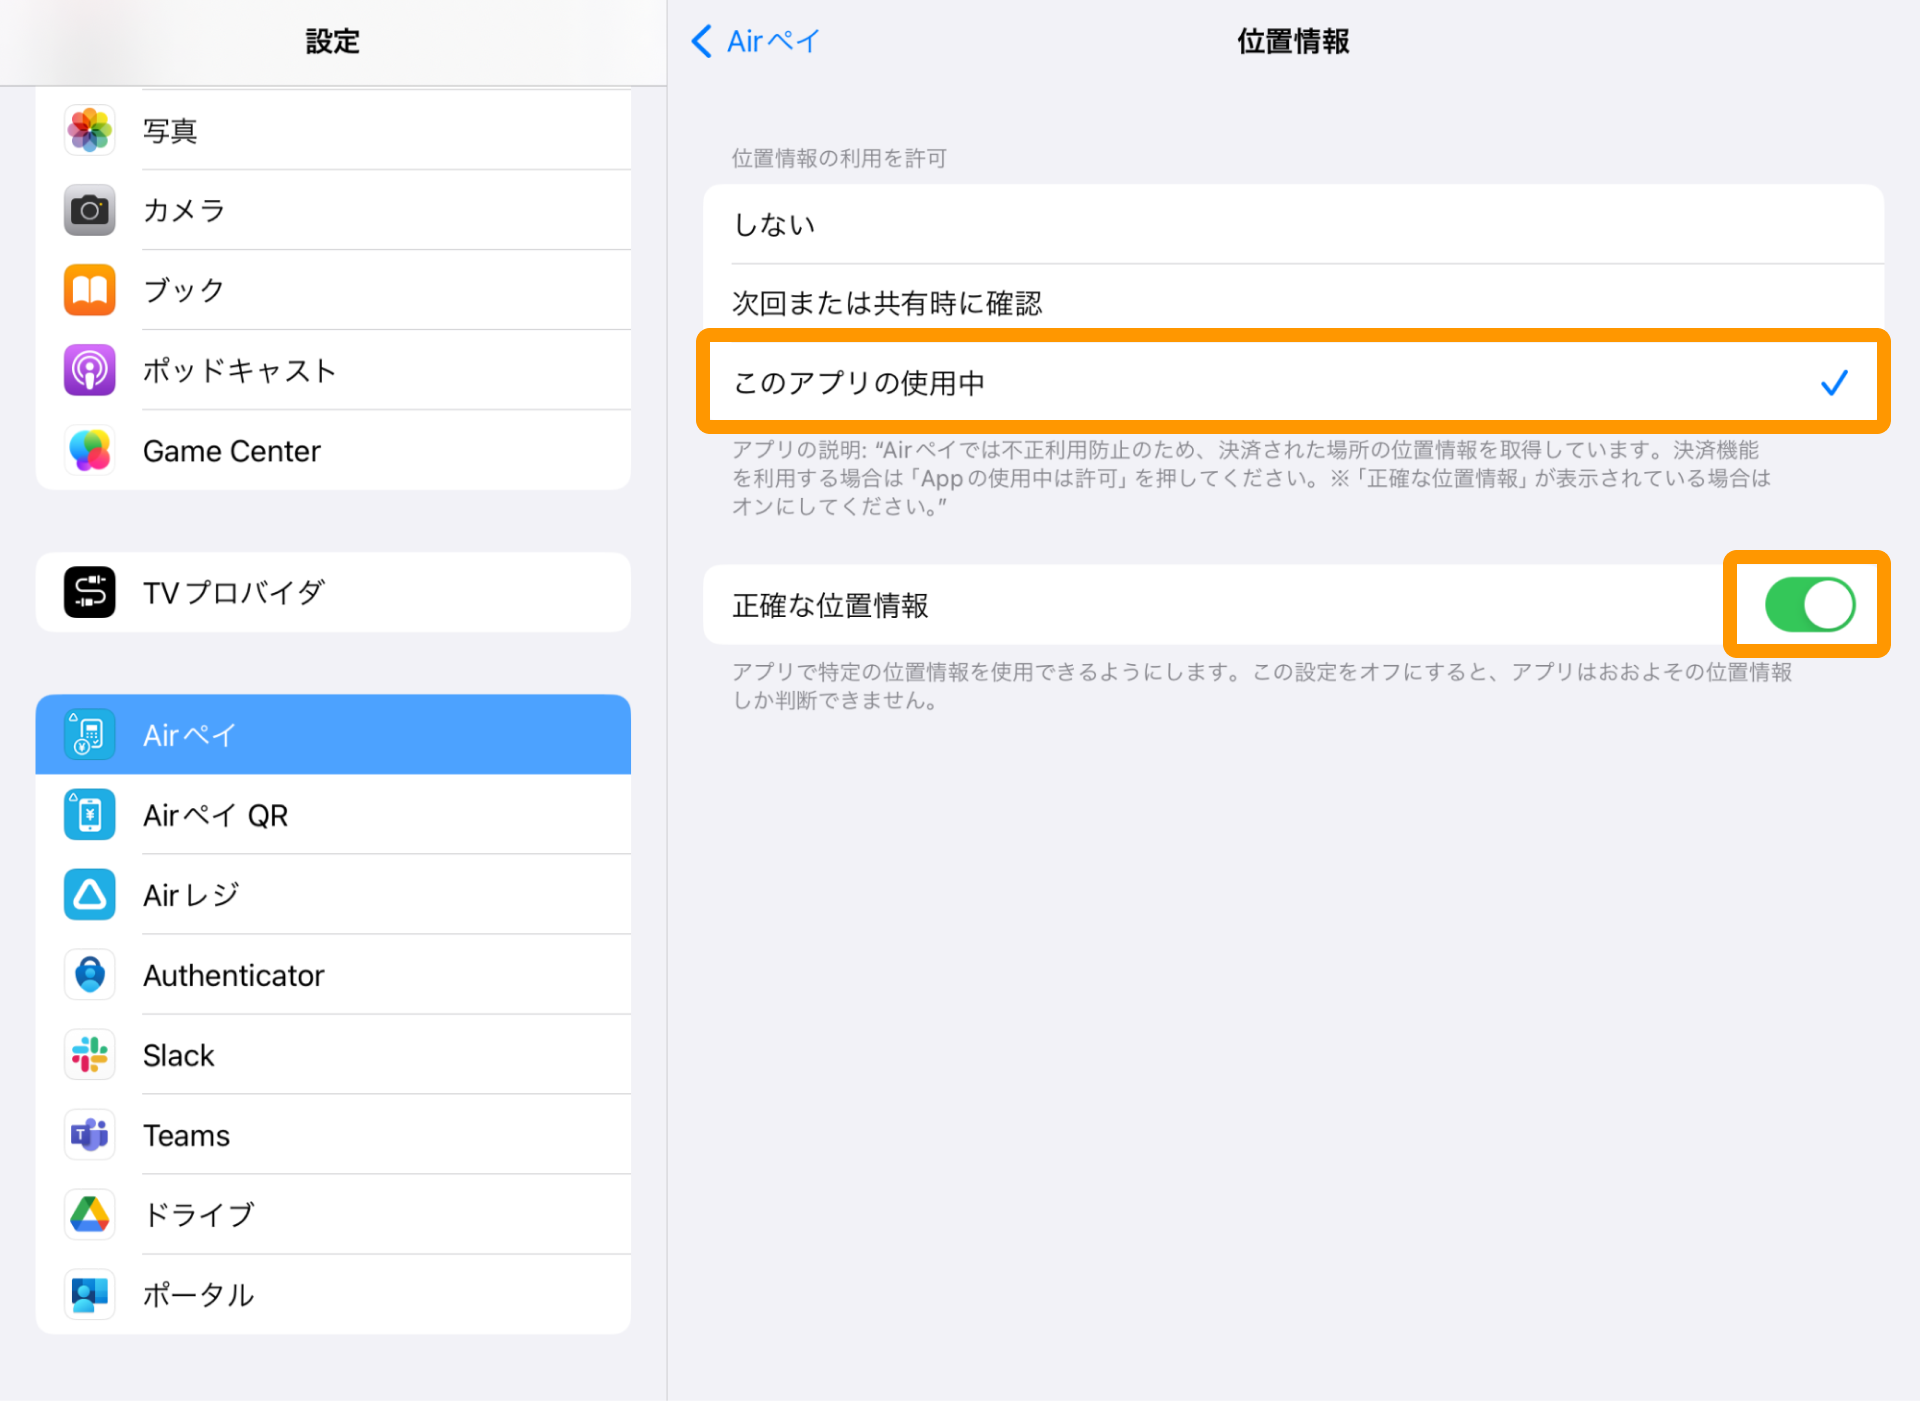Open the Portal (ポータル) app icon
Image resolution: width=1920 pixels, height=1402 pixels.
click(x=90, y=1295)
